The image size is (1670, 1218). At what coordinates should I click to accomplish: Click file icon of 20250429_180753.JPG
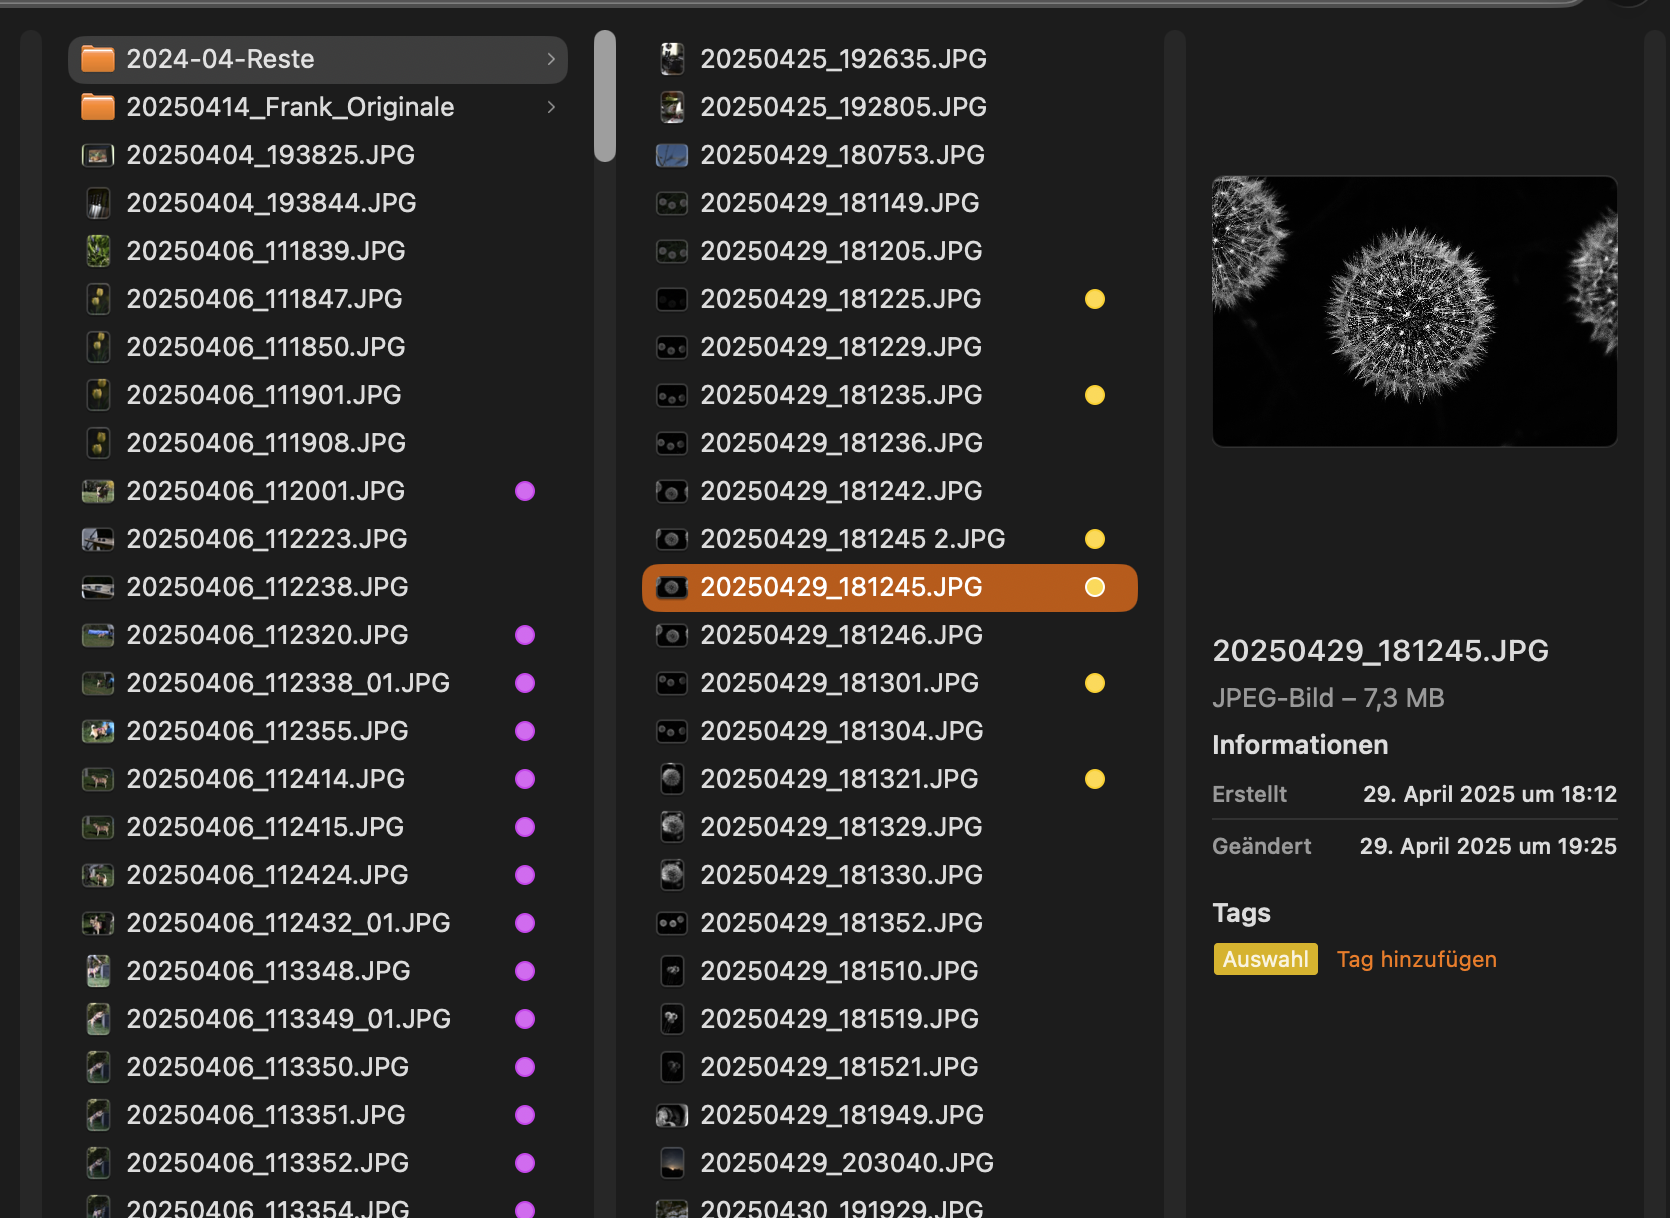point(672,155)
